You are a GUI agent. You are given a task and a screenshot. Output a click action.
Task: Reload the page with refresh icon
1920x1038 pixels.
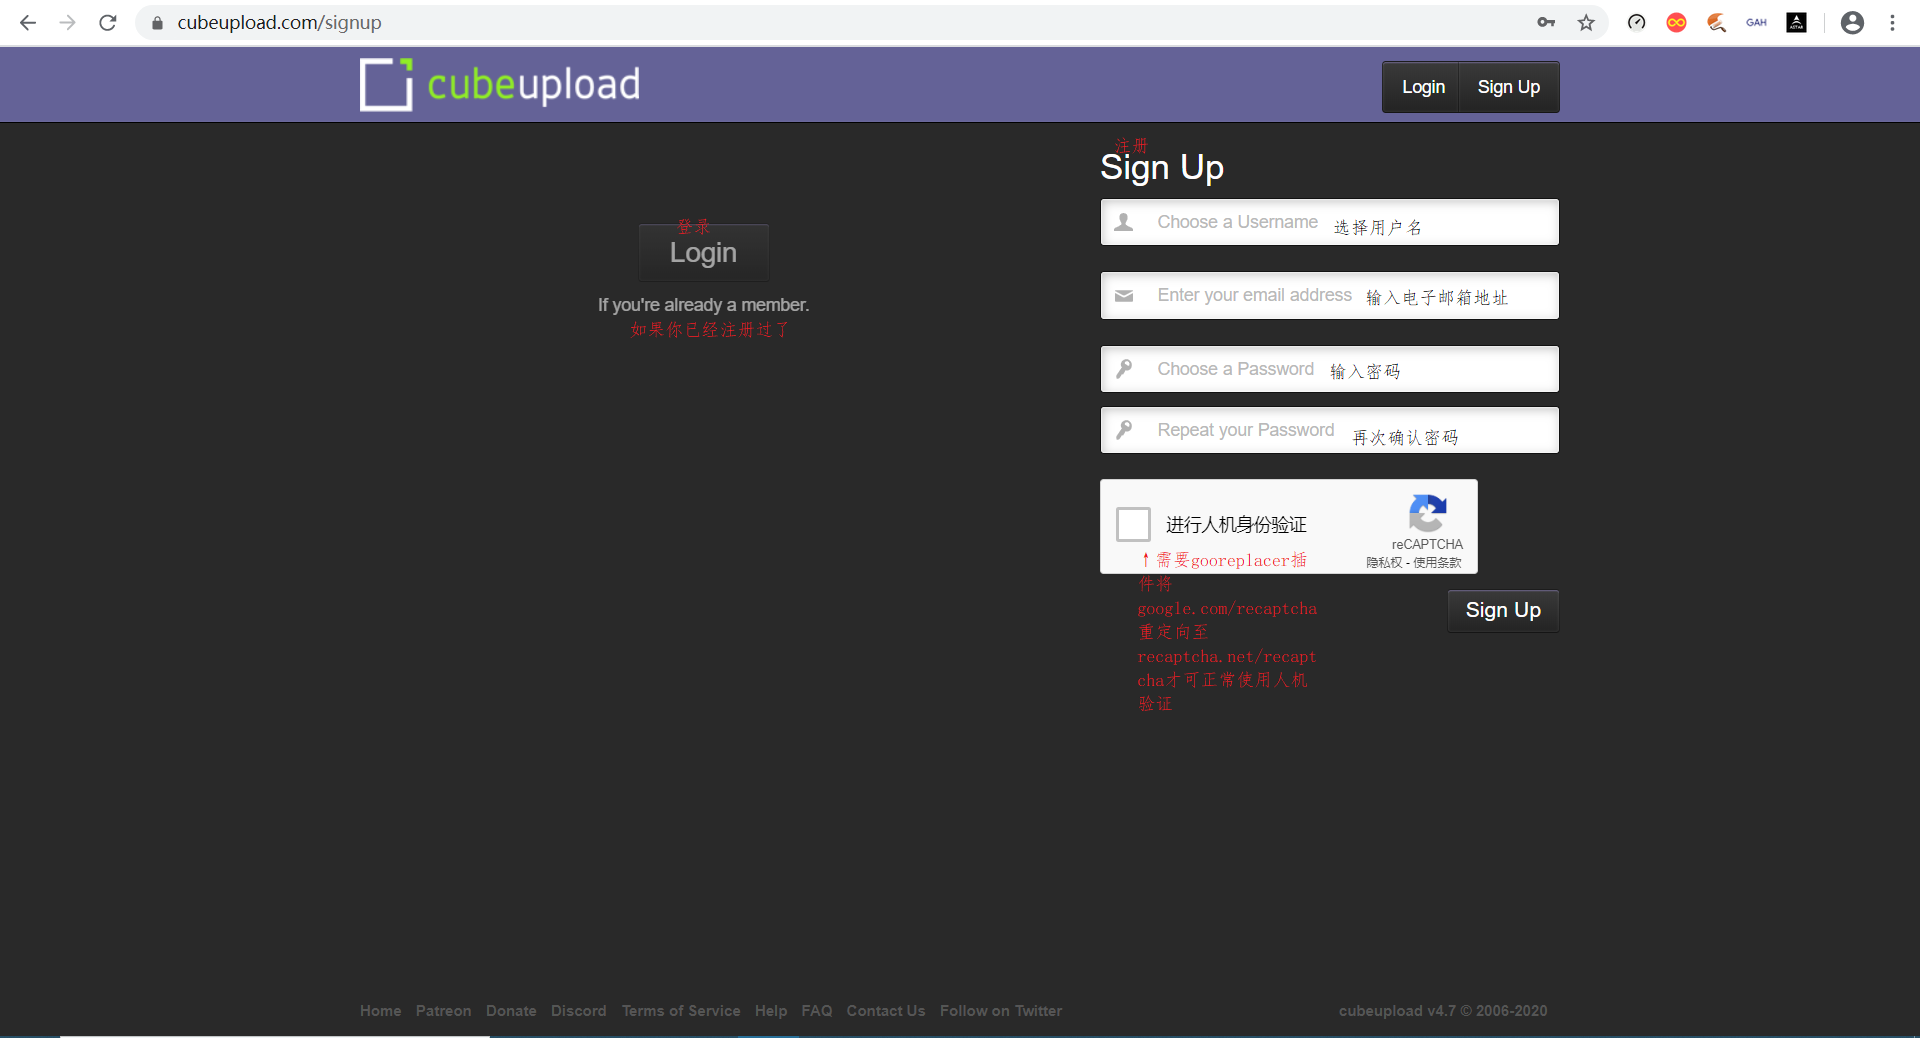tap(108, 22)
